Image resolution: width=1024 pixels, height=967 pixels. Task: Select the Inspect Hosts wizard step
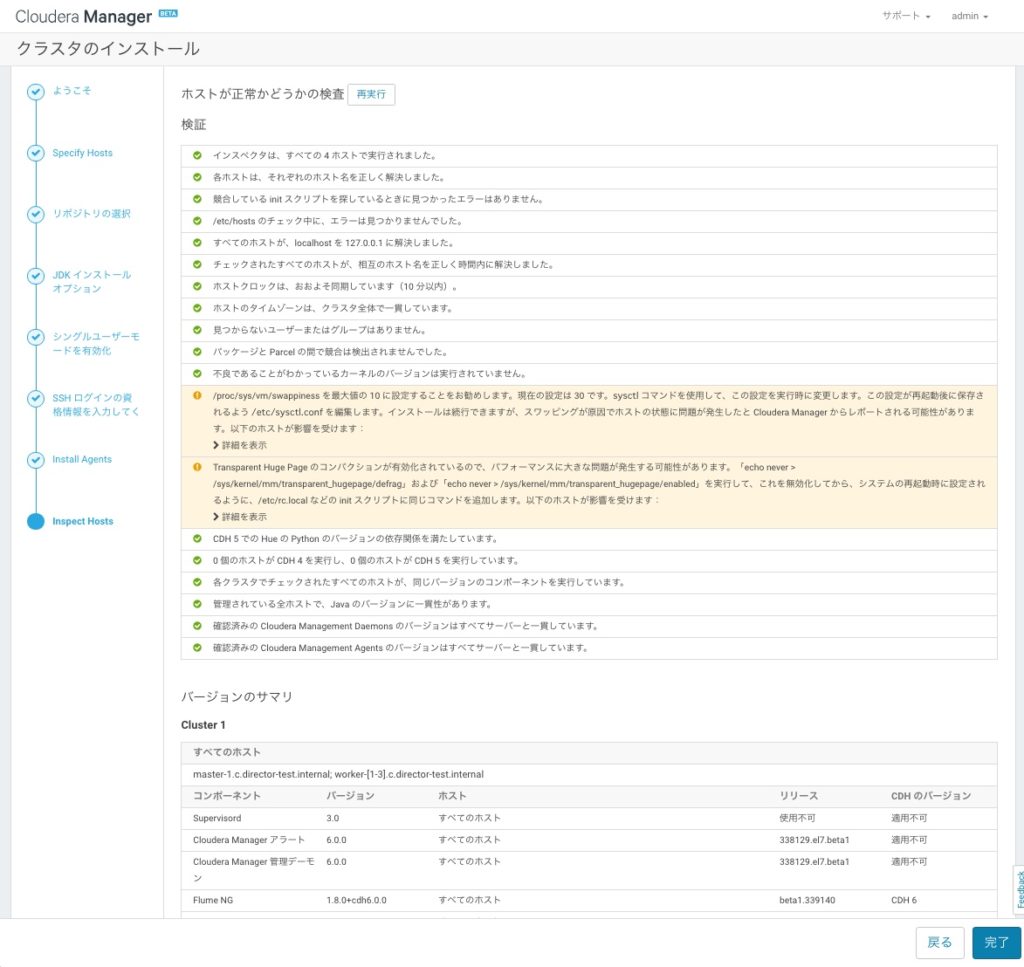coord(82,521)
